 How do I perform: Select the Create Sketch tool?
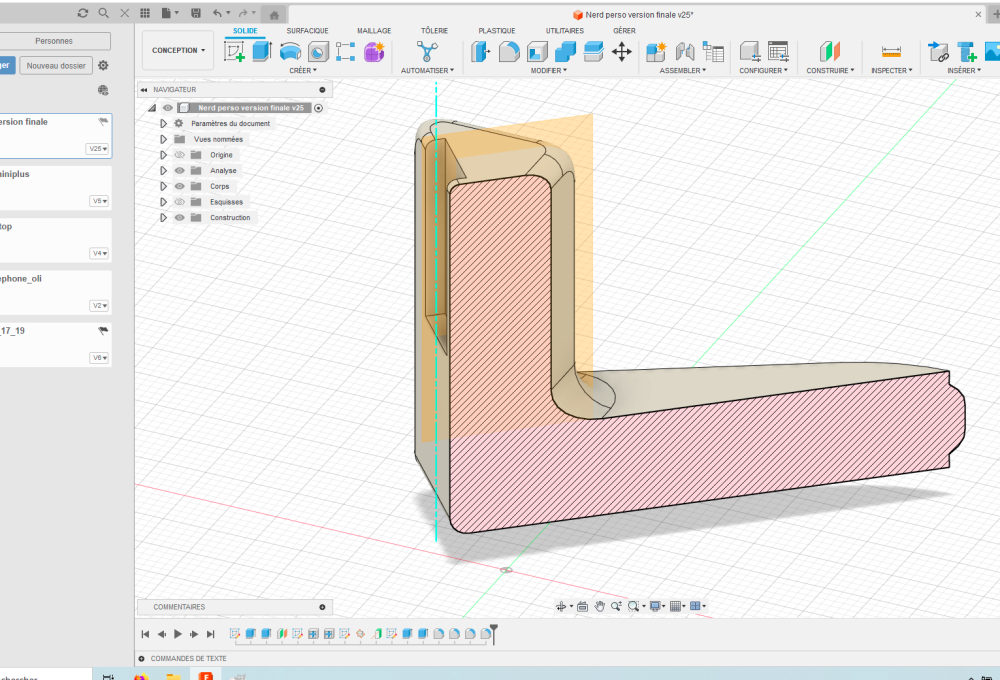235,52
